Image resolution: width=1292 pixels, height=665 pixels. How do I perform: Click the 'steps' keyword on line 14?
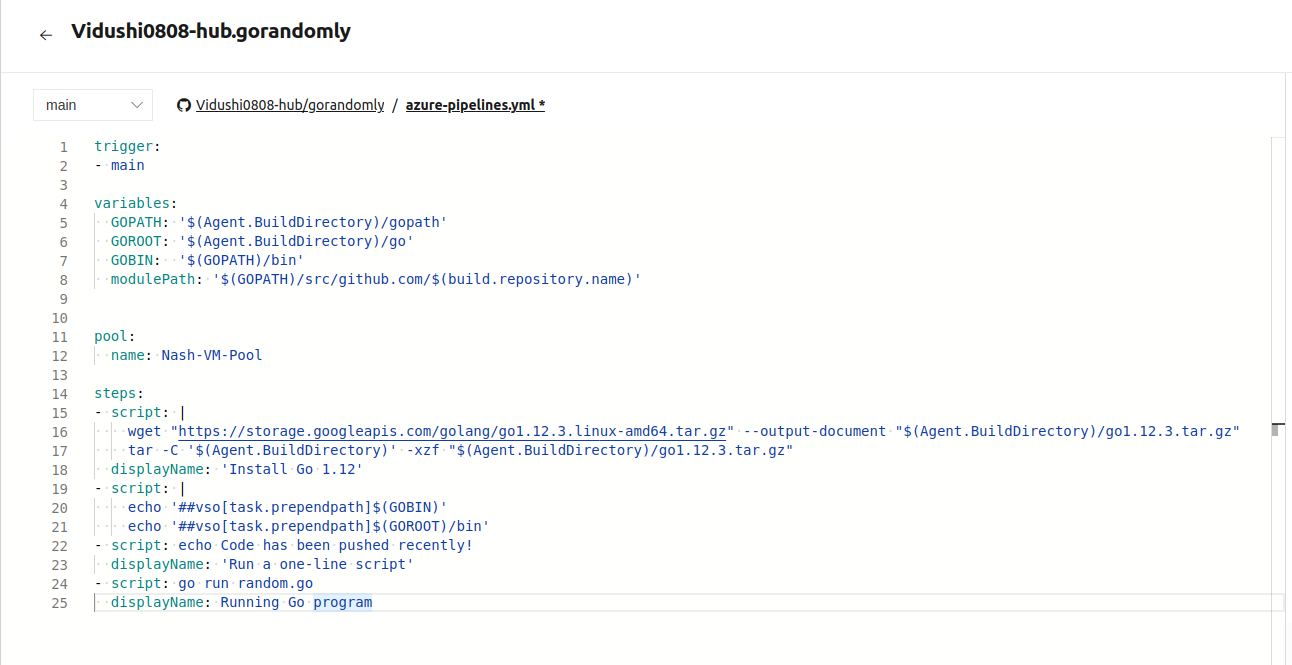[116, 394]
